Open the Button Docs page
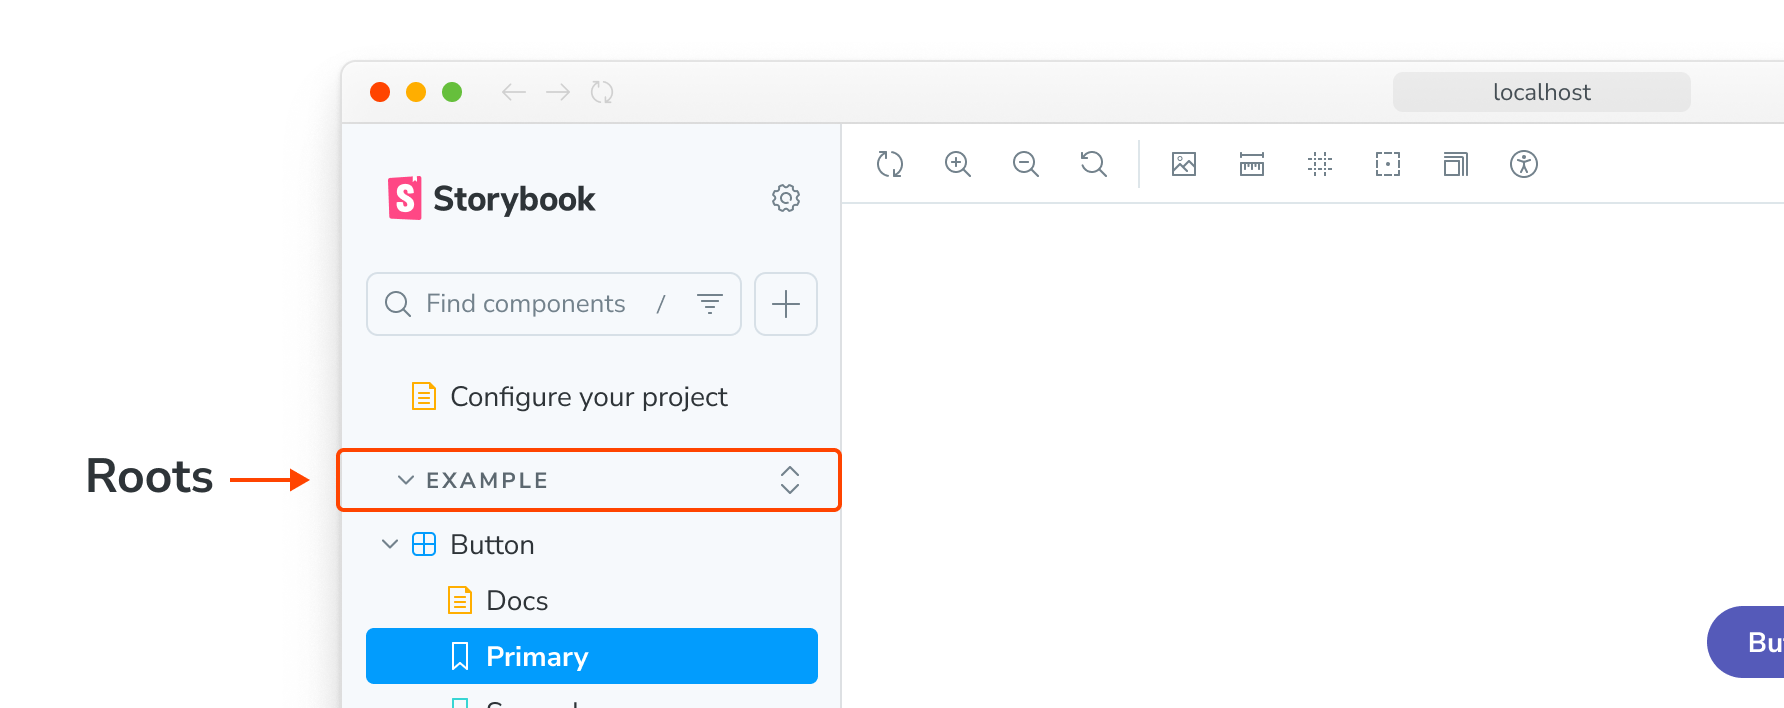Viewport: 1784px width, 708px height. click(516, 600)
